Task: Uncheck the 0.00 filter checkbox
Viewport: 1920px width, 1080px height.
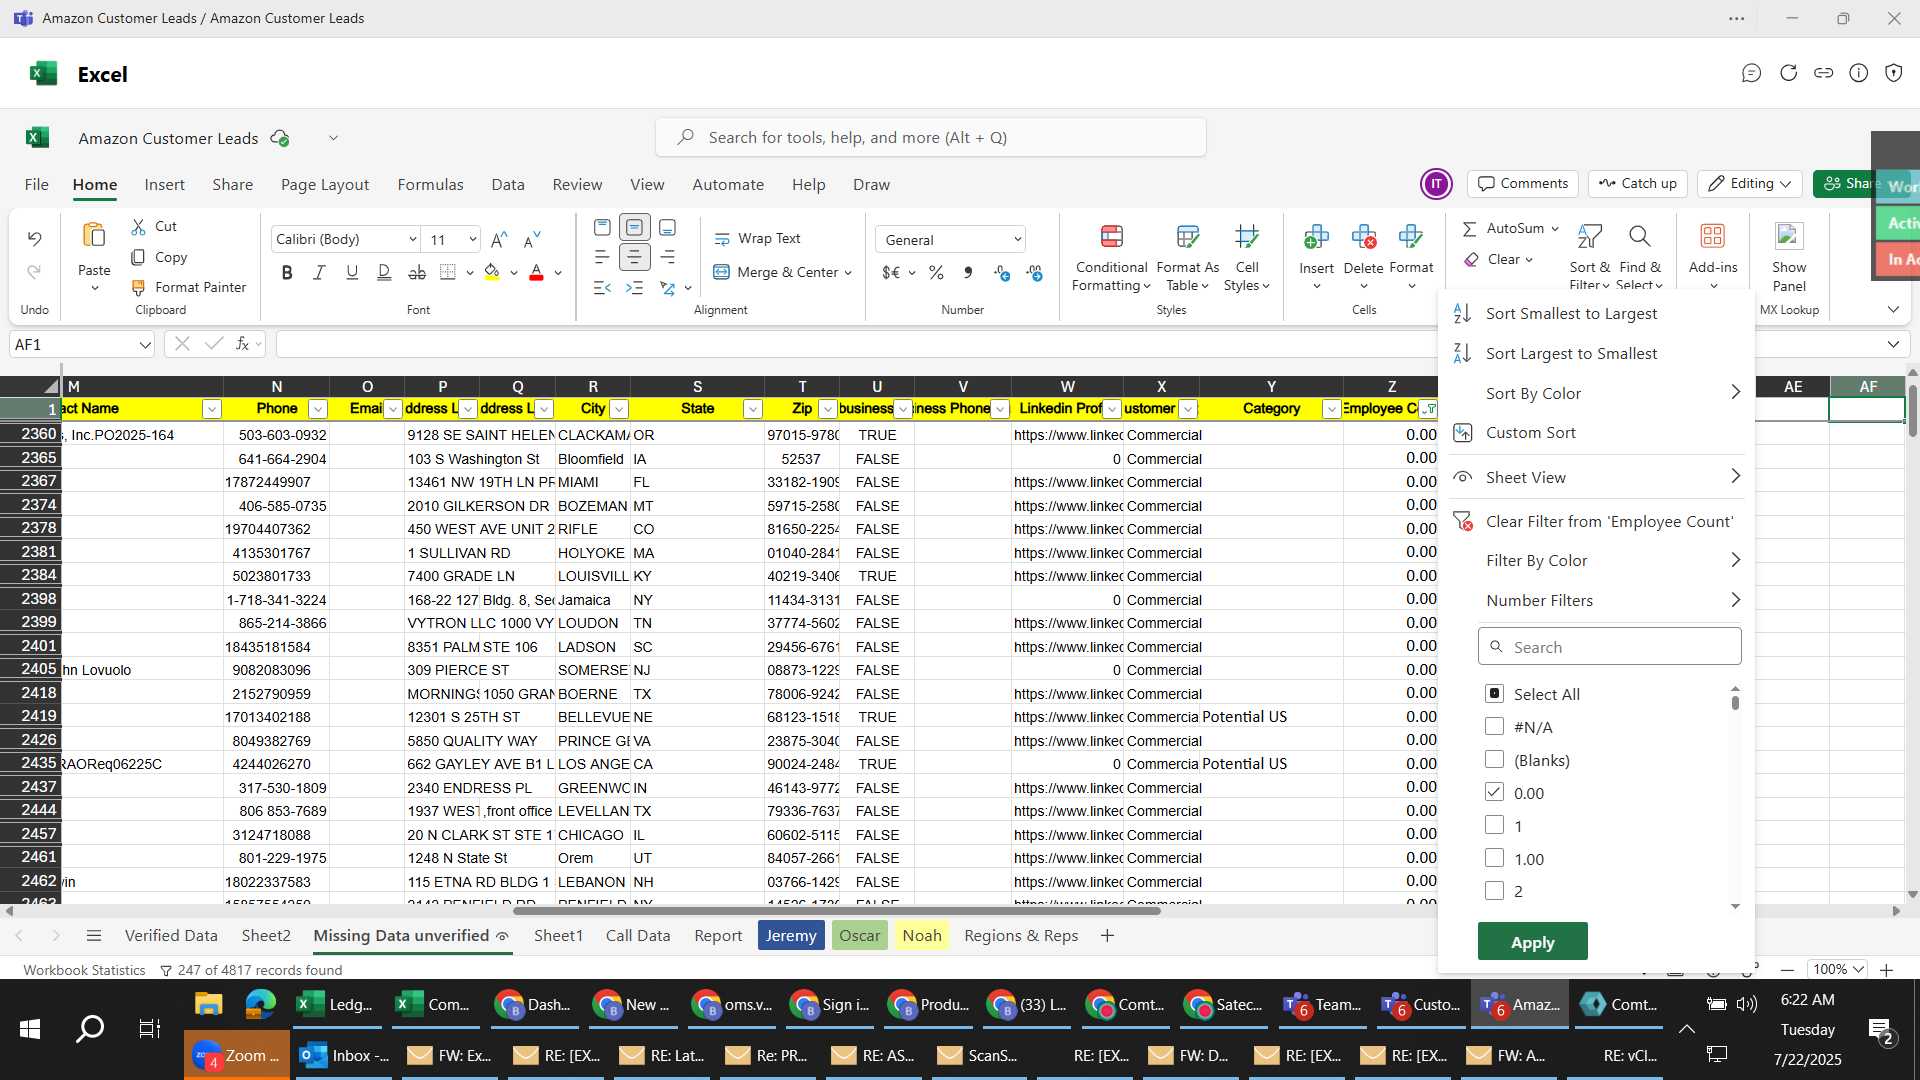Action: 1494,792
